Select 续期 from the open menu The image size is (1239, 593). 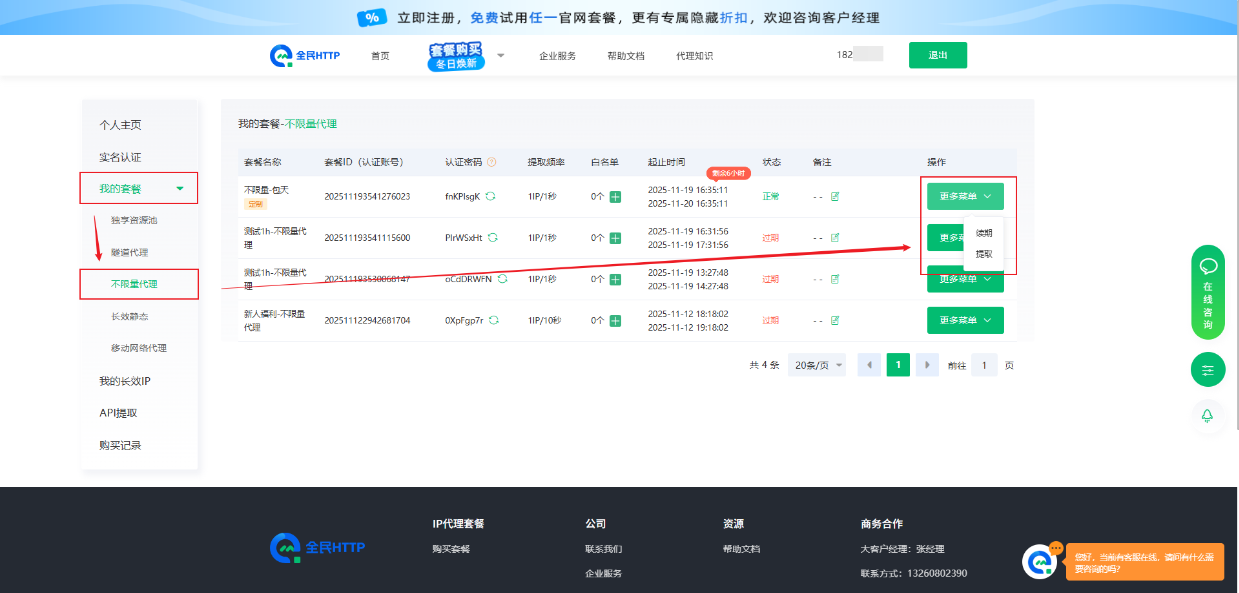click(x=984, y=233)
